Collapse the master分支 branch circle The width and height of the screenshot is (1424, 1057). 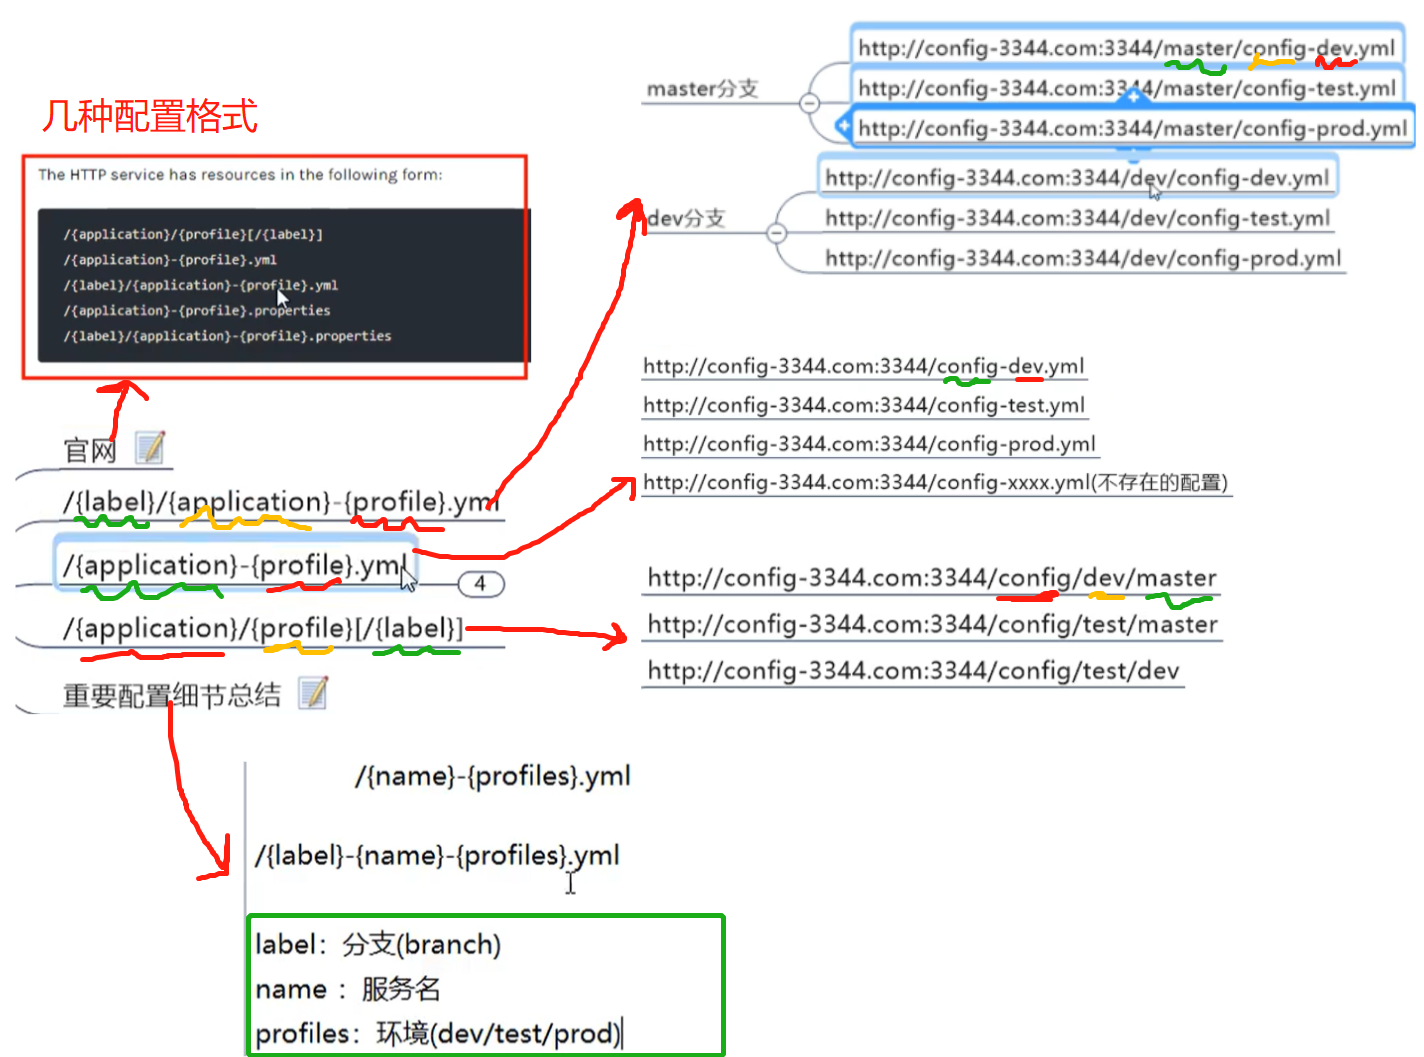tap(810, 103)
